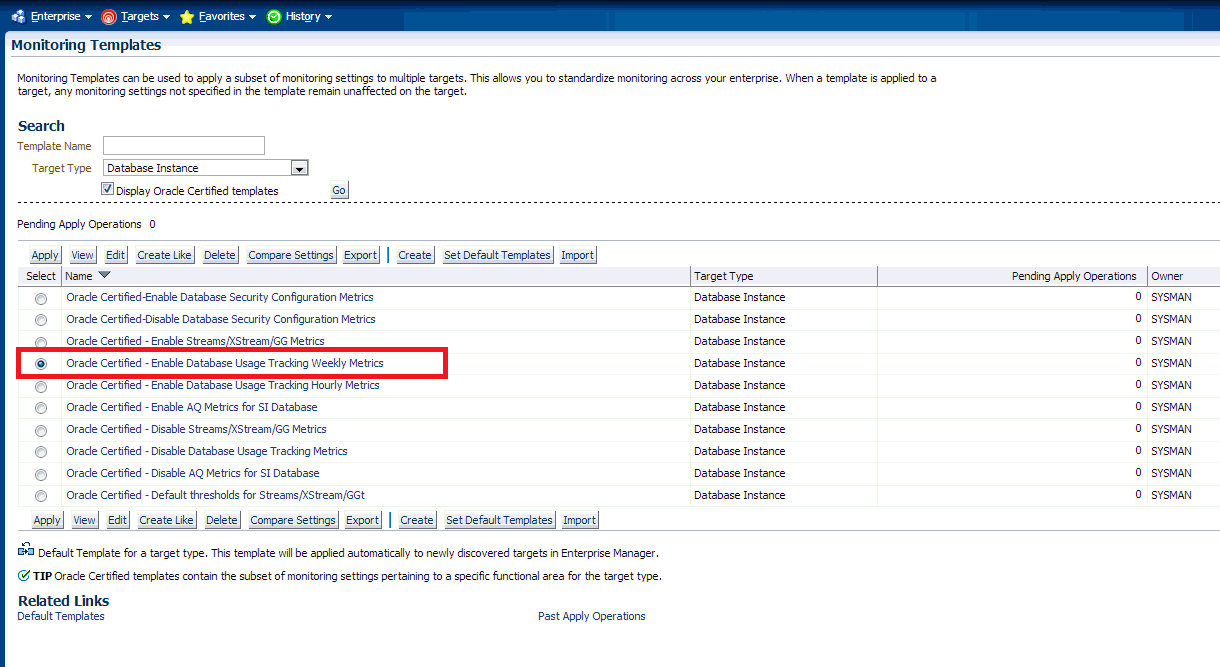1220x667 pixels.
Task: Click the History clock icon
Action: 274,16
